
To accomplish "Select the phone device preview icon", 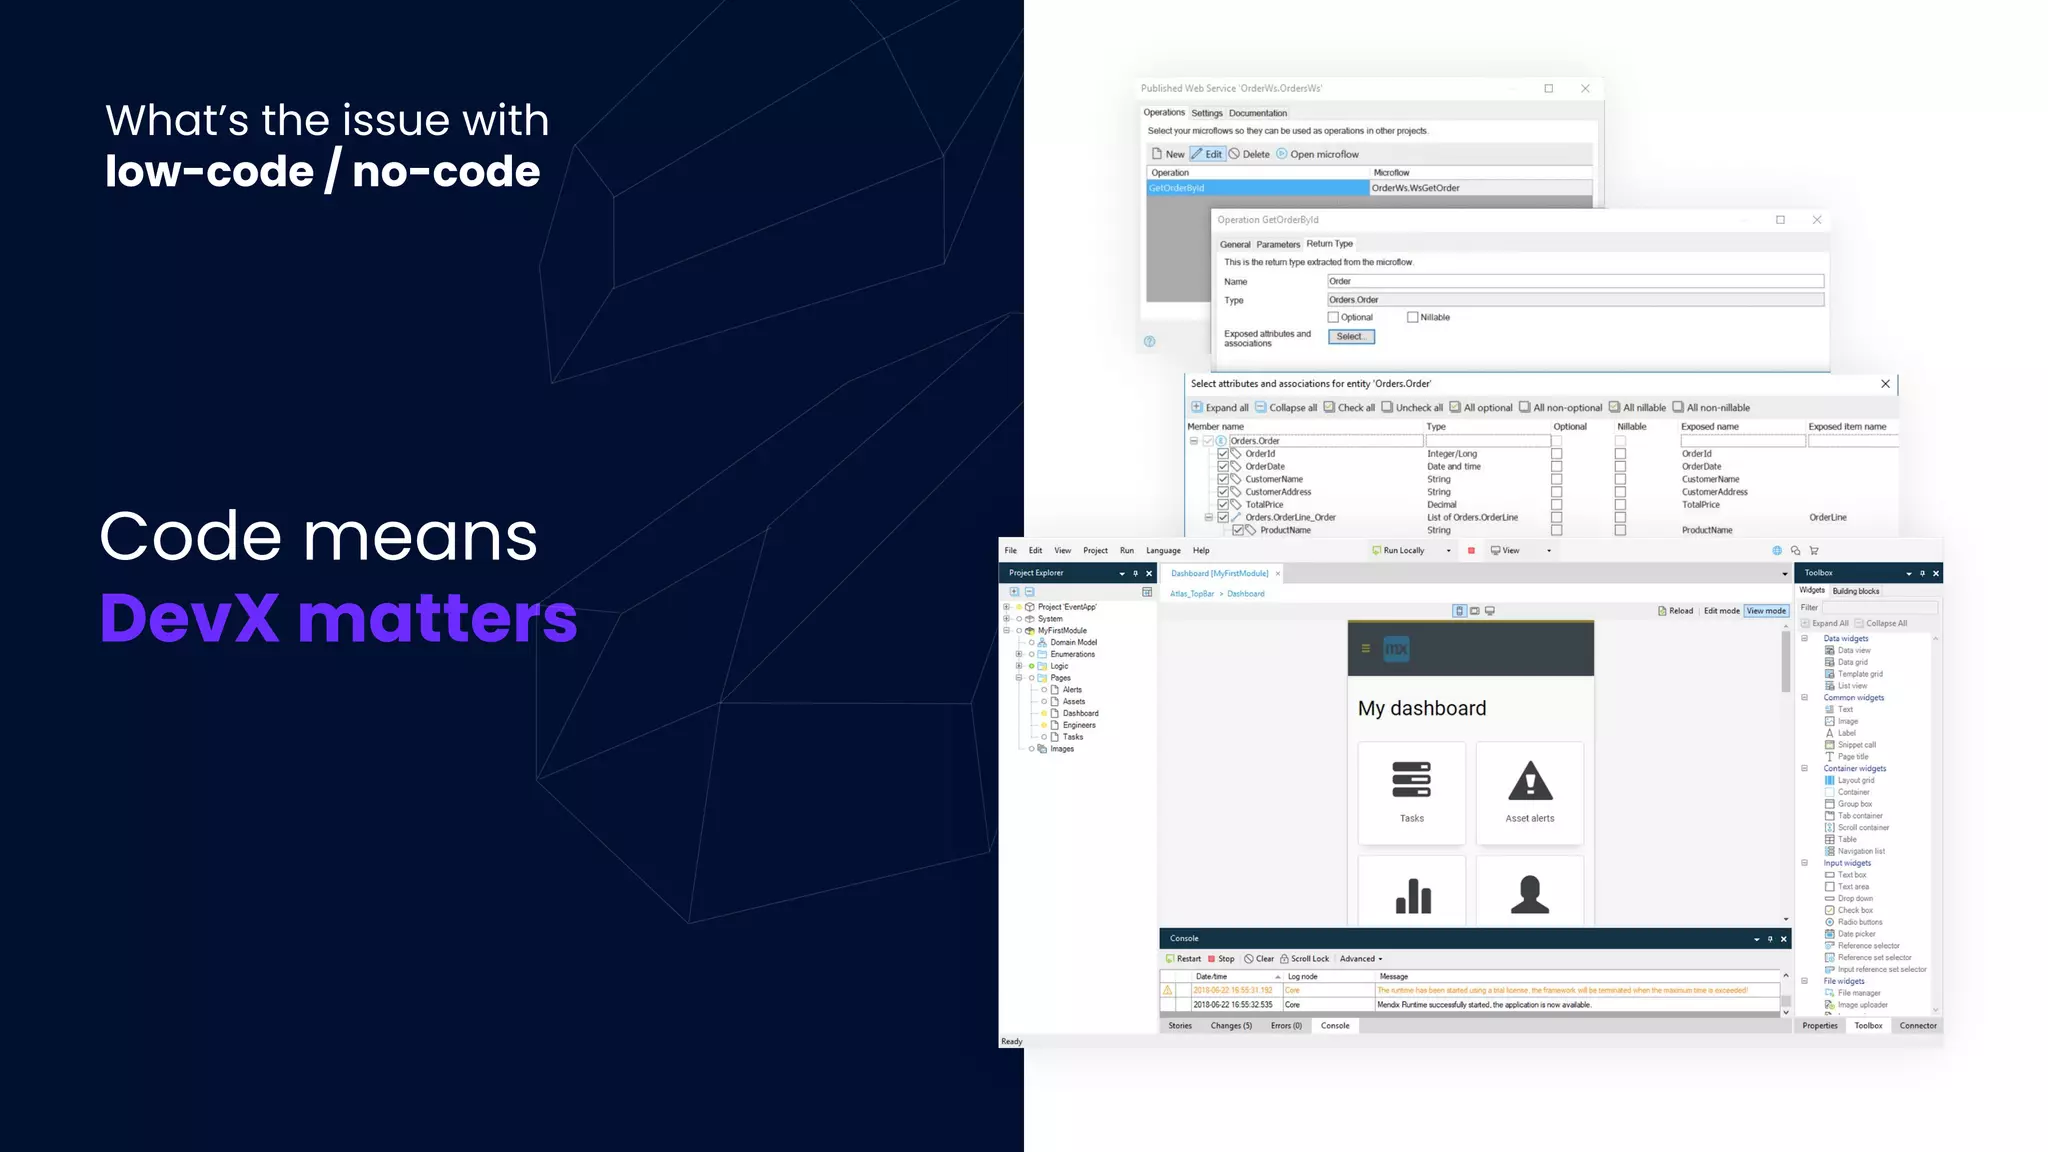I will pyautogui.click(x=1459, y=611).
